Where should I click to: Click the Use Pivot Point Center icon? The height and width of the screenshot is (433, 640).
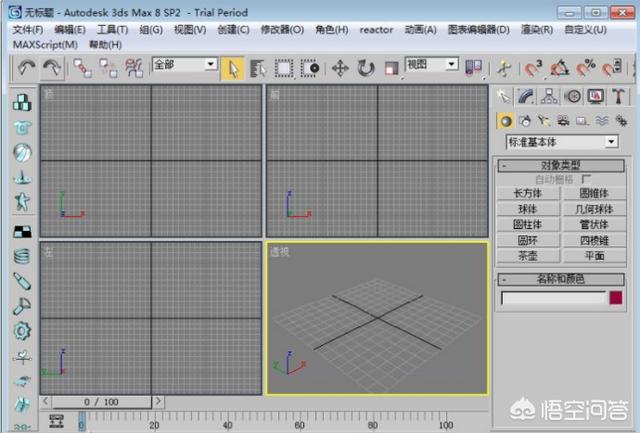[x=473, y=68]
